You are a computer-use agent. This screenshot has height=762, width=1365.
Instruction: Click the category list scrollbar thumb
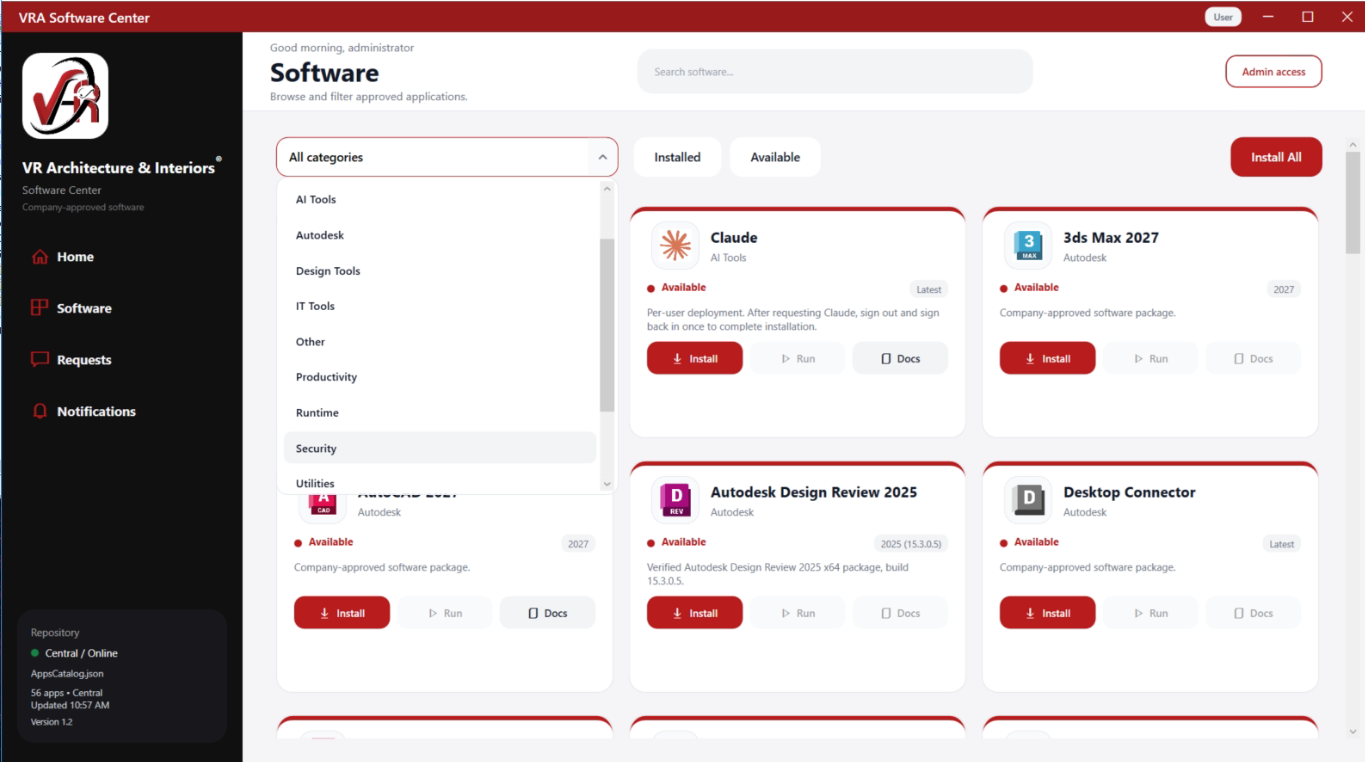pos(606,325)
